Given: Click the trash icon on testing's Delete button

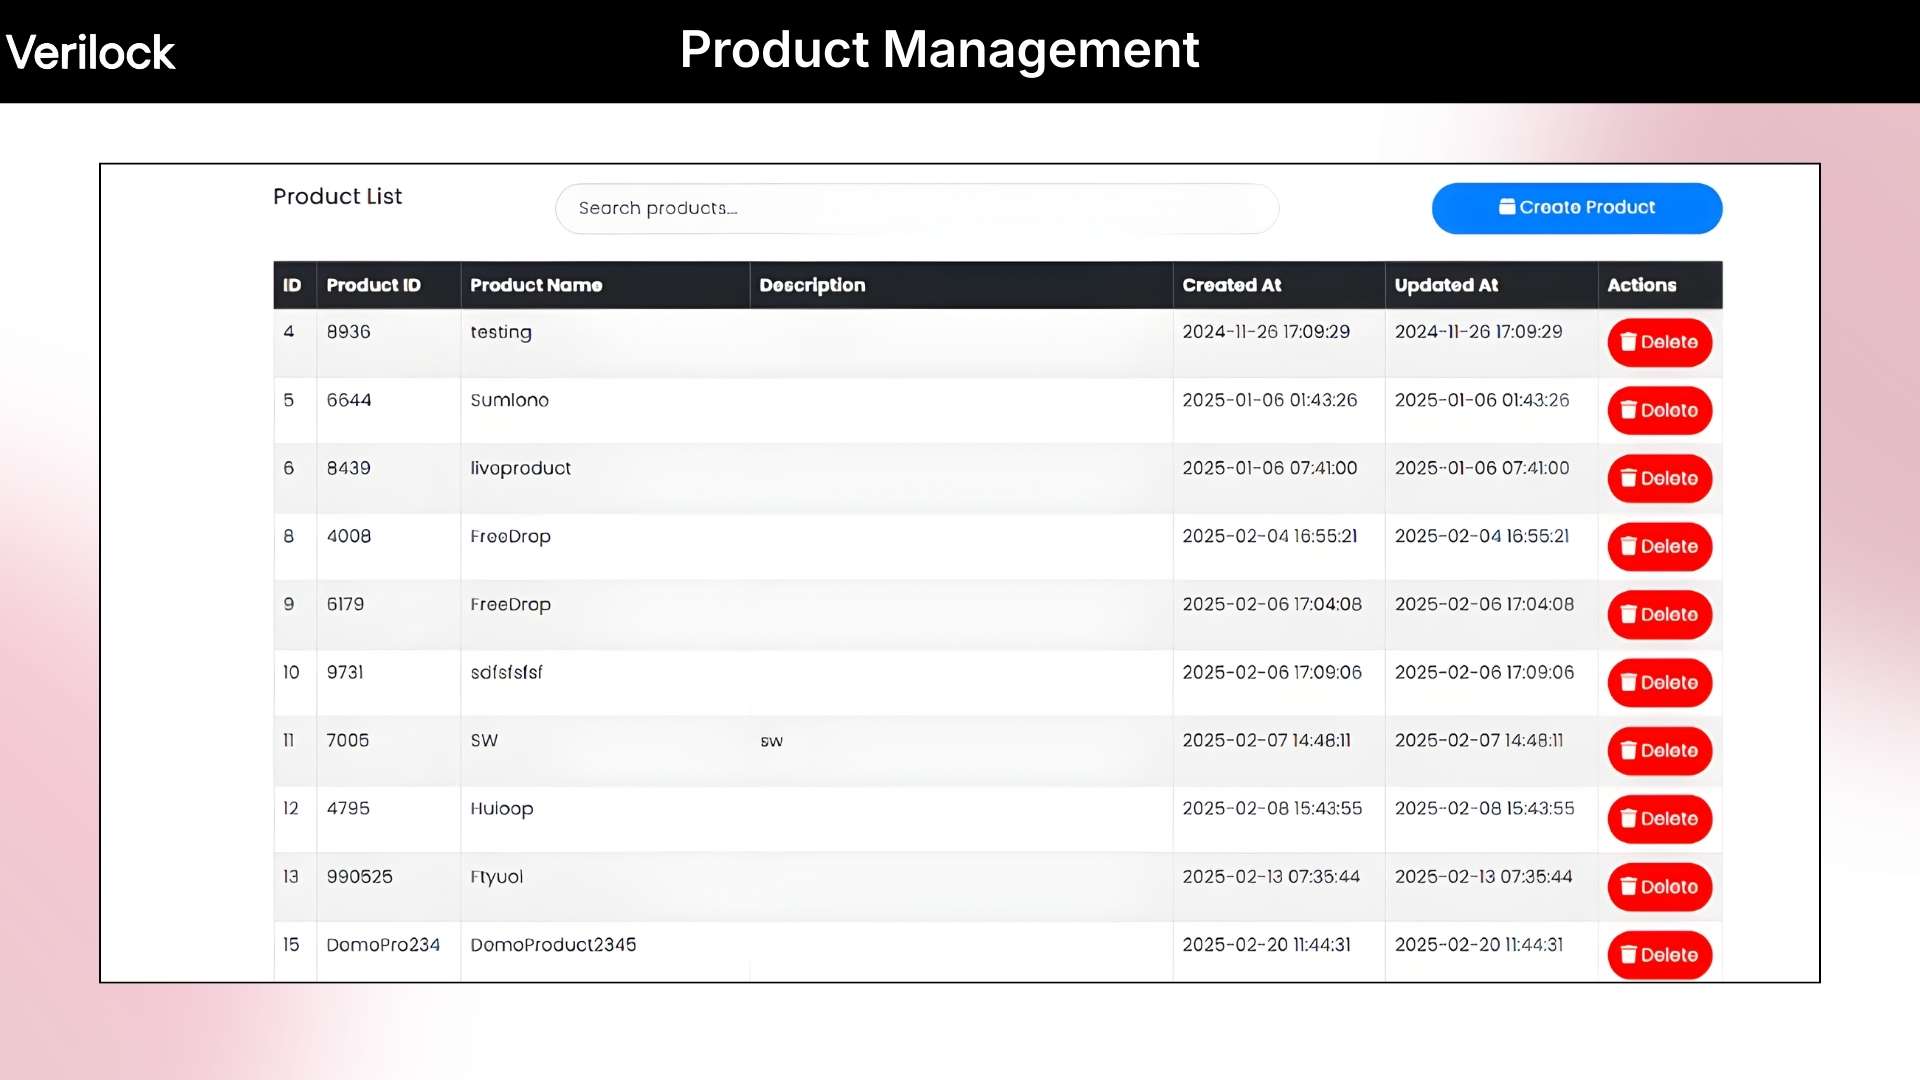Looking at the screenshot, I should 1630,342.
